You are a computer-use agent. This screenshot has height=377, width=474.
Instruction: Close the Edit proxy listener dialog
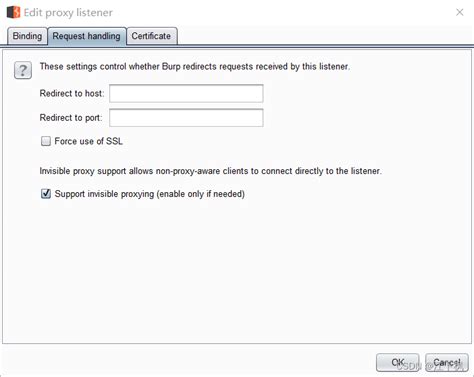pyautogui.click(x=460, y=12)
